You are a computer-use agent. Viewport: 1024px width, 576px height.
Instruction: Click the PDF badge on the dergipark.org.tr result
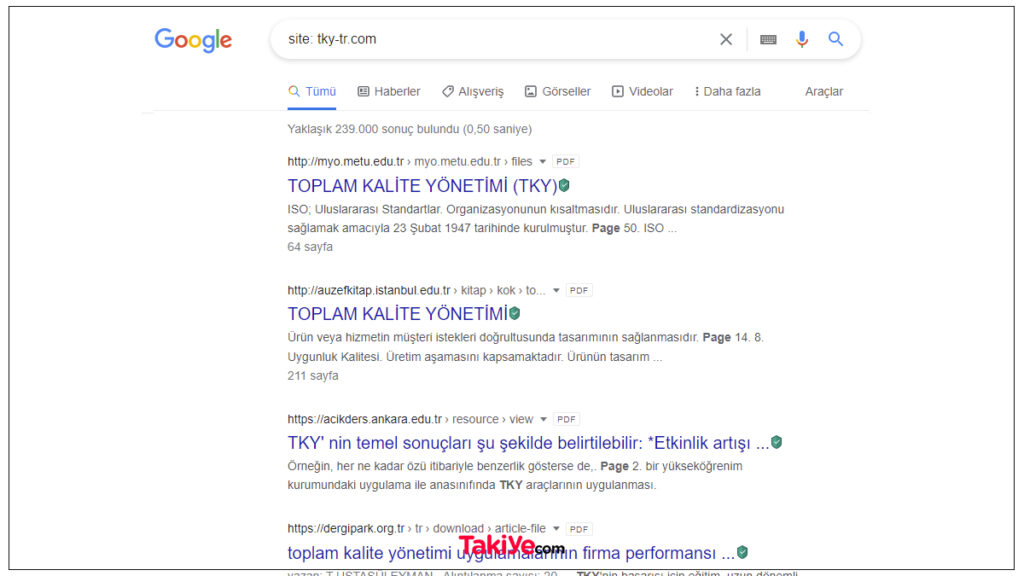579,529
